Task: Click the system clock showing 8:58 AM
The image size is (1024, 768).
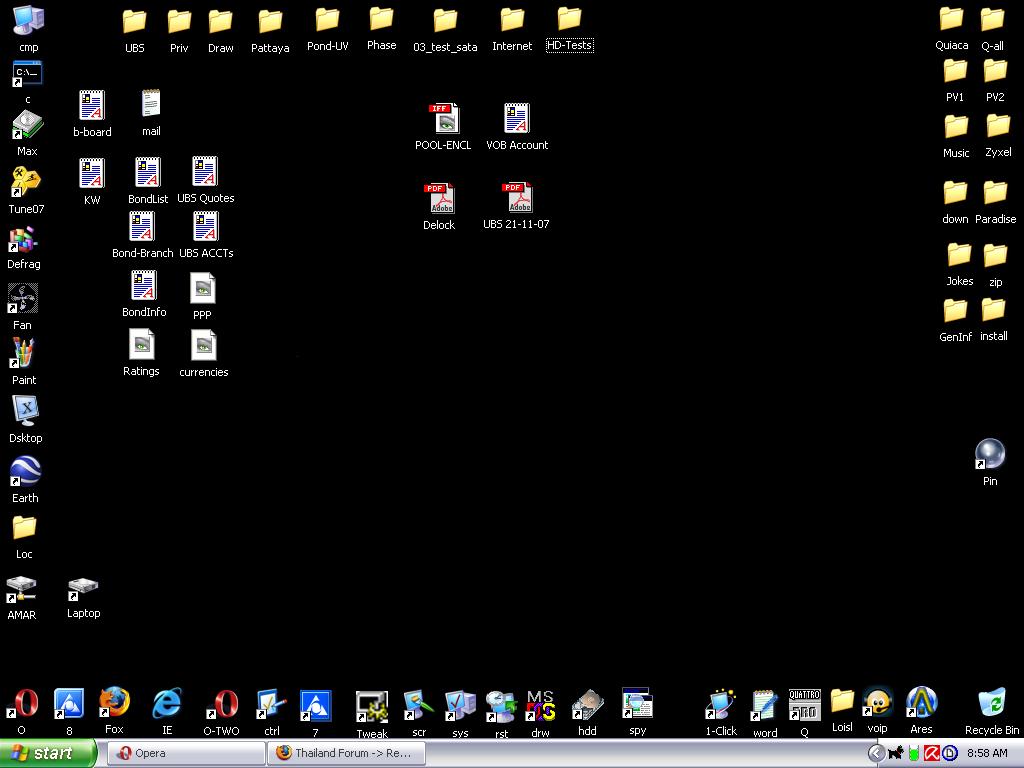Action: pos(987,753)
